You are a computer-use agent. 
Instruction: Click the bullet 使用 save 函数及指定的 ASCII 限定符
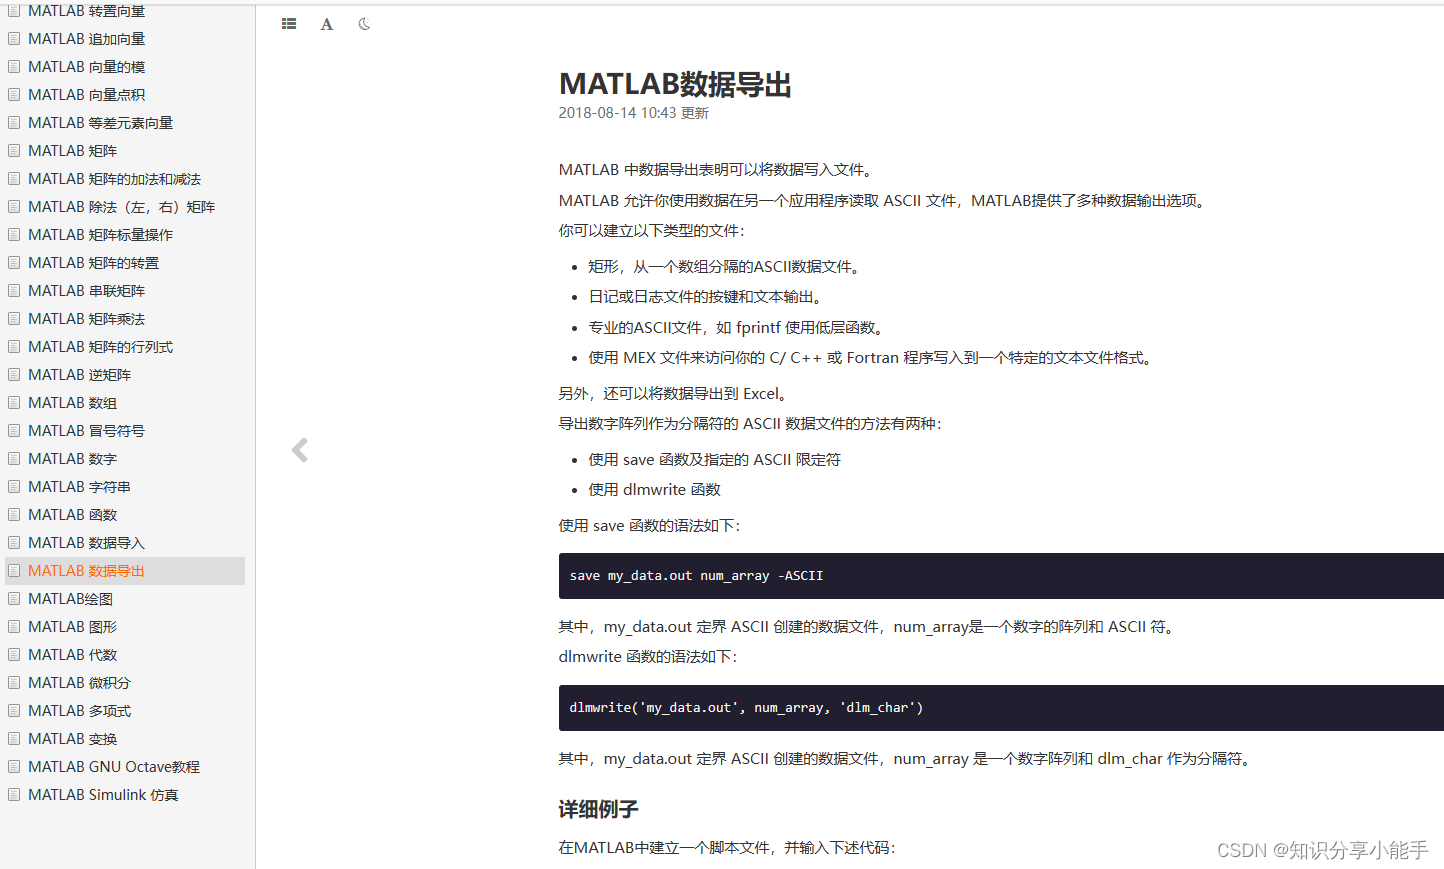[714, 460]
